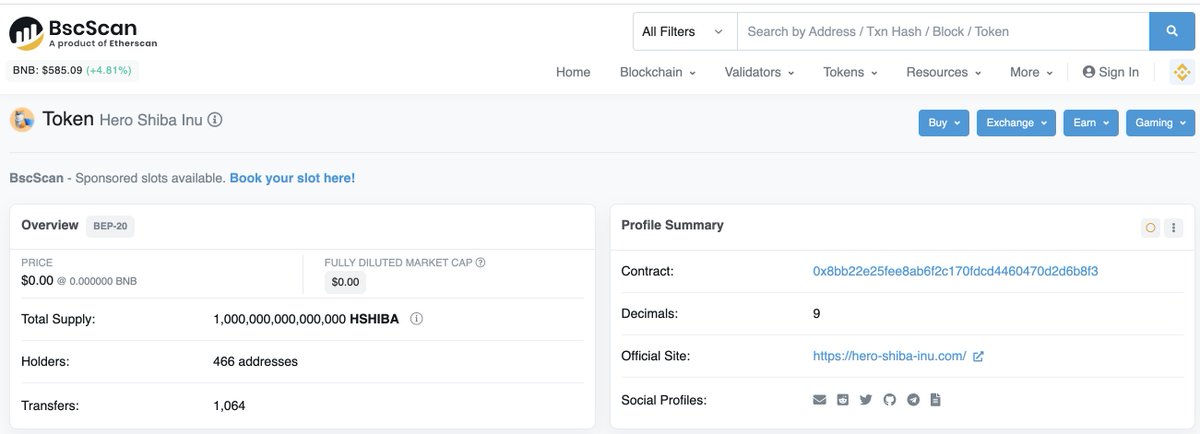Expand the All Filters dropdown
Viewport: 1200px width, 434px height.
click(x=685, y=31)
